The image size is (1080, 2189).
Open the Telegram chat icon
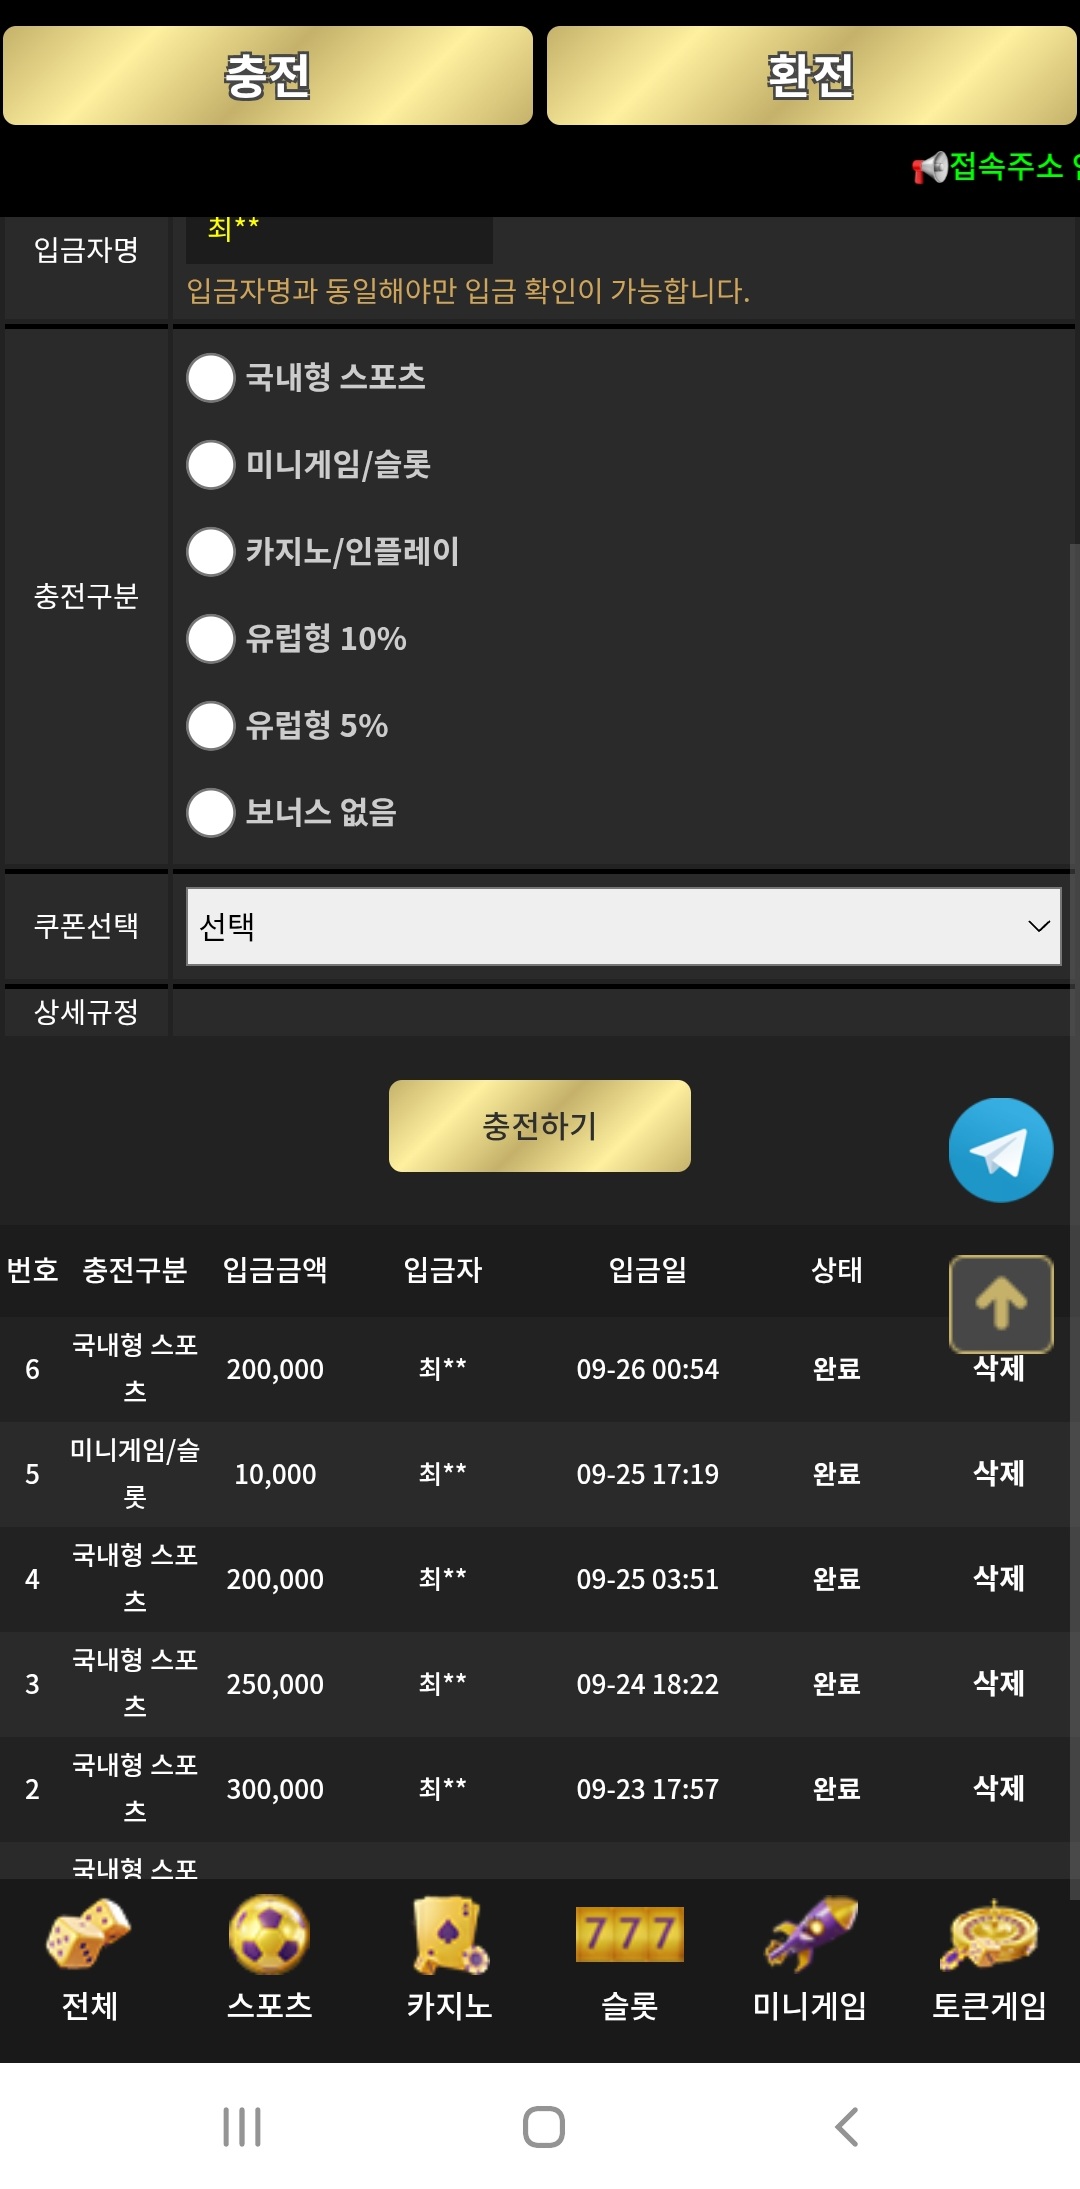pyautogui.click(x=1000, y=1150)
